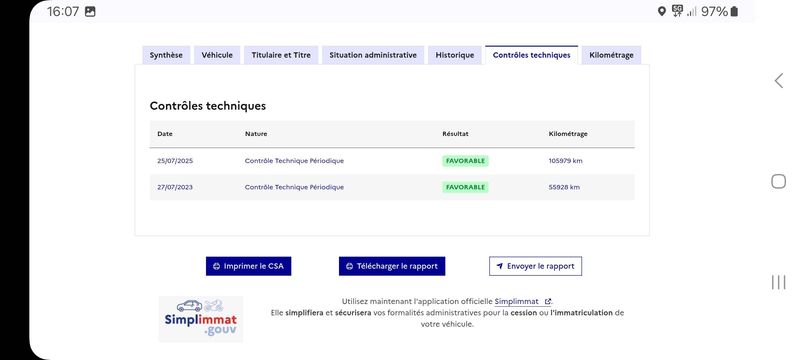Click Contrôle Technique Périodique in 27/07/2023 row
Screen dimensions: 800x360
click(294, 187)
